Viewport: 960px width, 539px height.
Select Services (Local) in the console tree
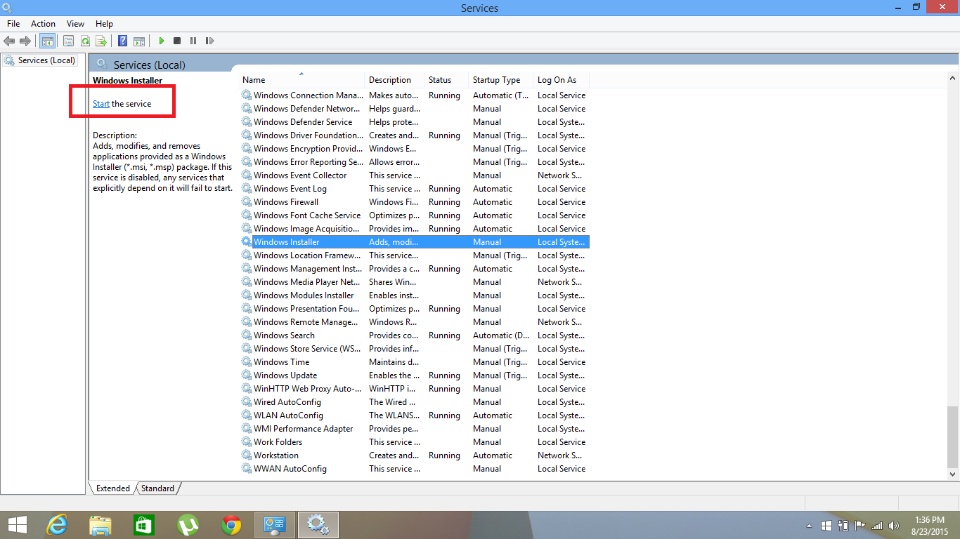tap(40, 60)
